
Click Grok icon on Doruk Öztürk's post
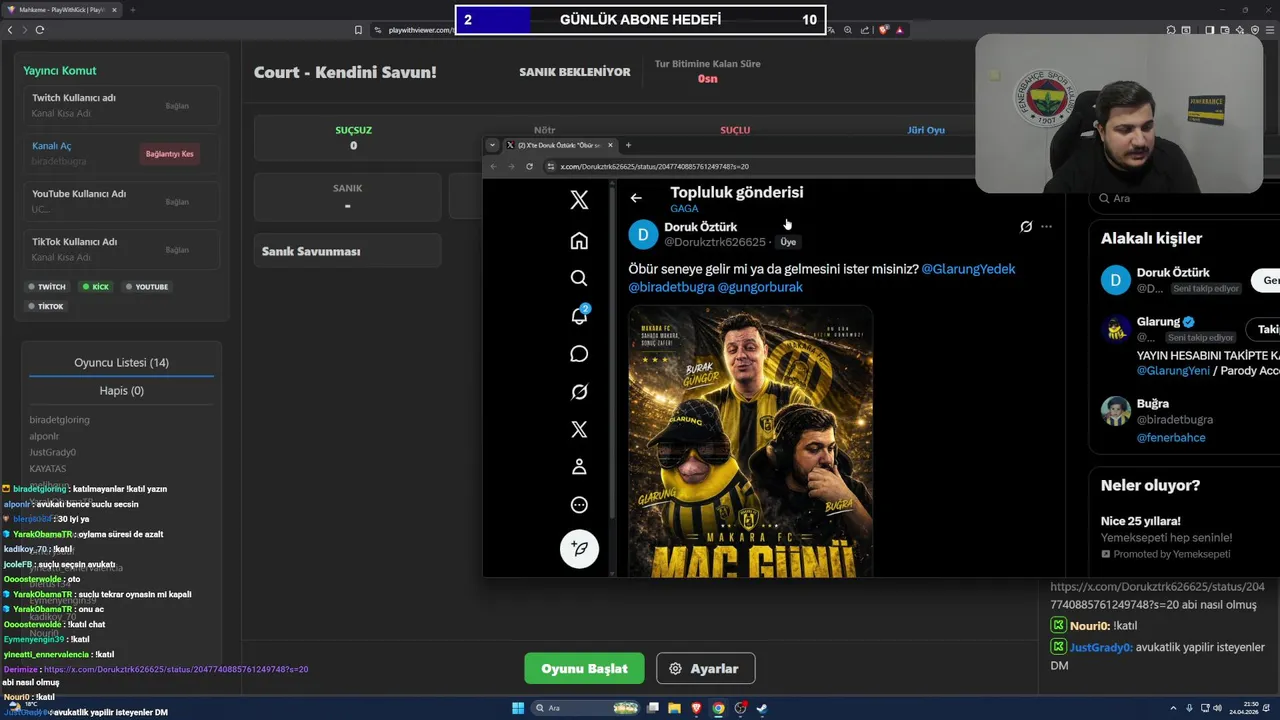coord(1026,227)
